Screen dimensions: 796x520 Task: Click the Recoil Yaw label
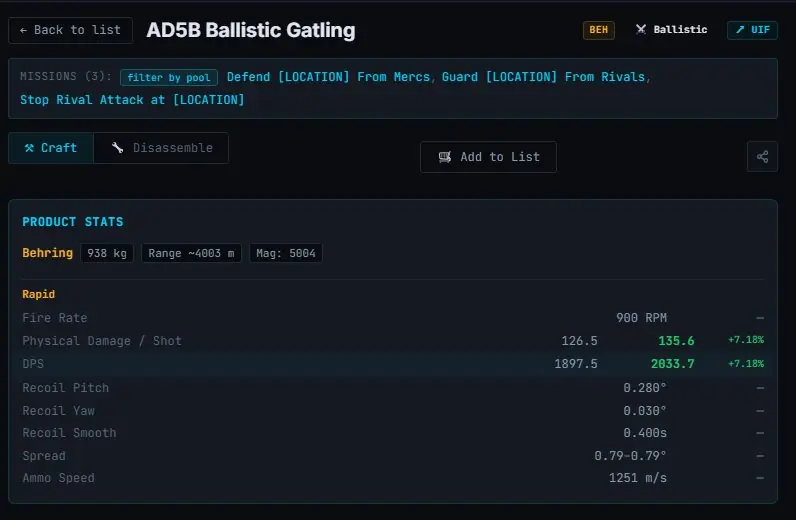point(58,410)
